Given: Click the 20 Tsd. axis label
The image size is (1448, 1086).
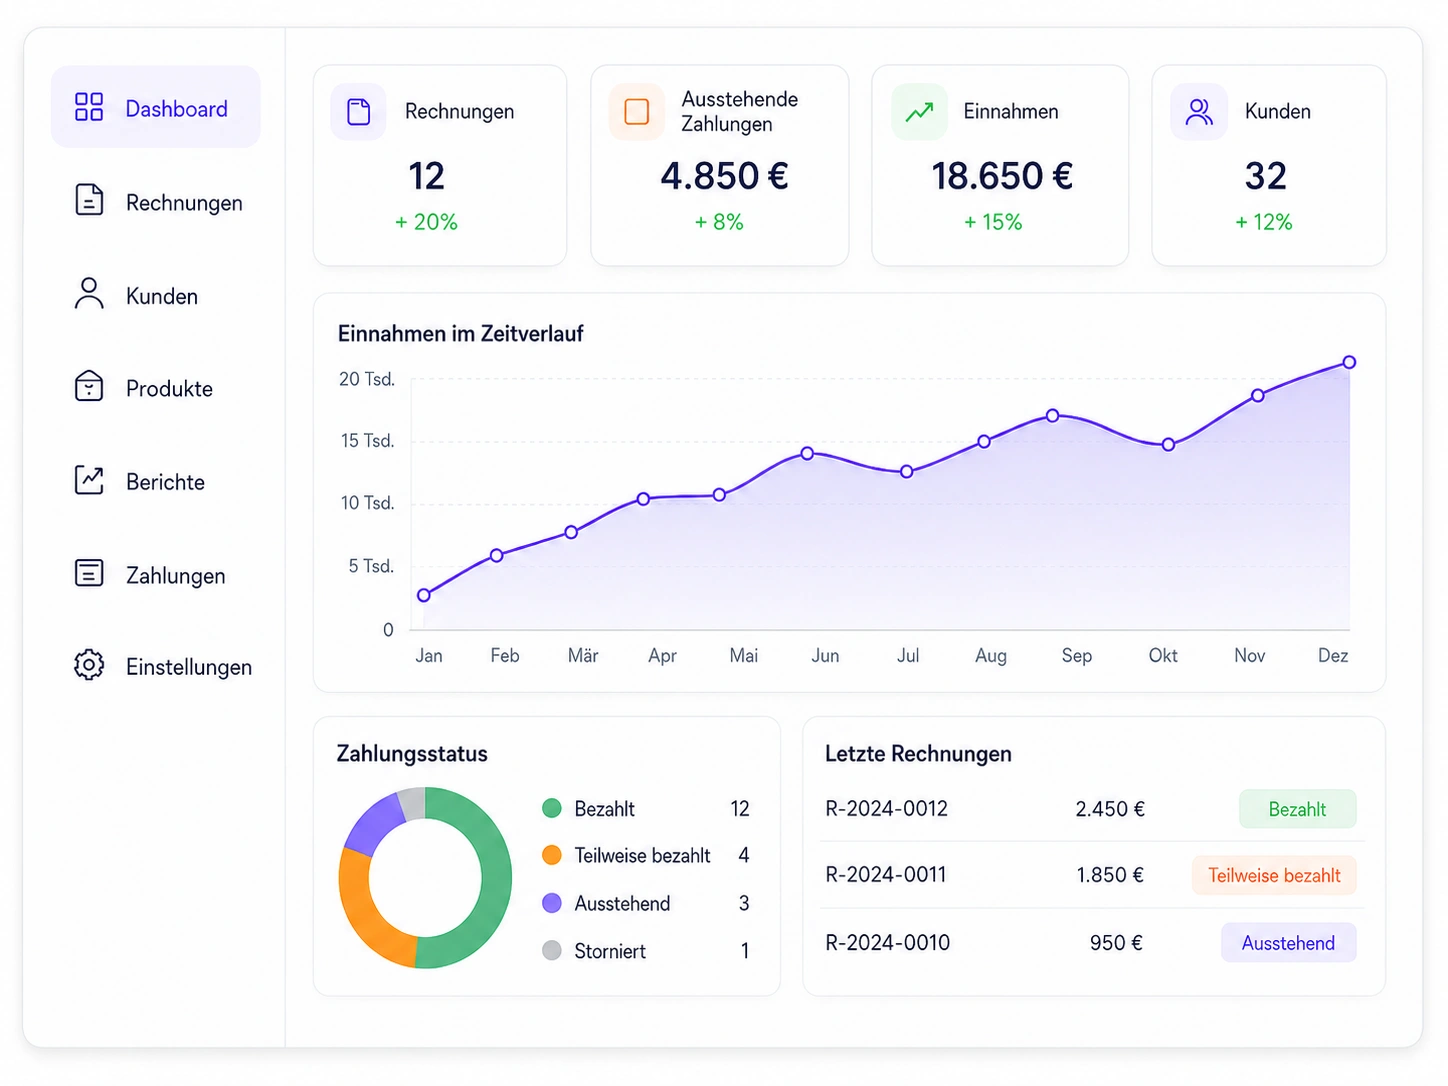Looking at the screenshot, I should [x=367, y=379].
